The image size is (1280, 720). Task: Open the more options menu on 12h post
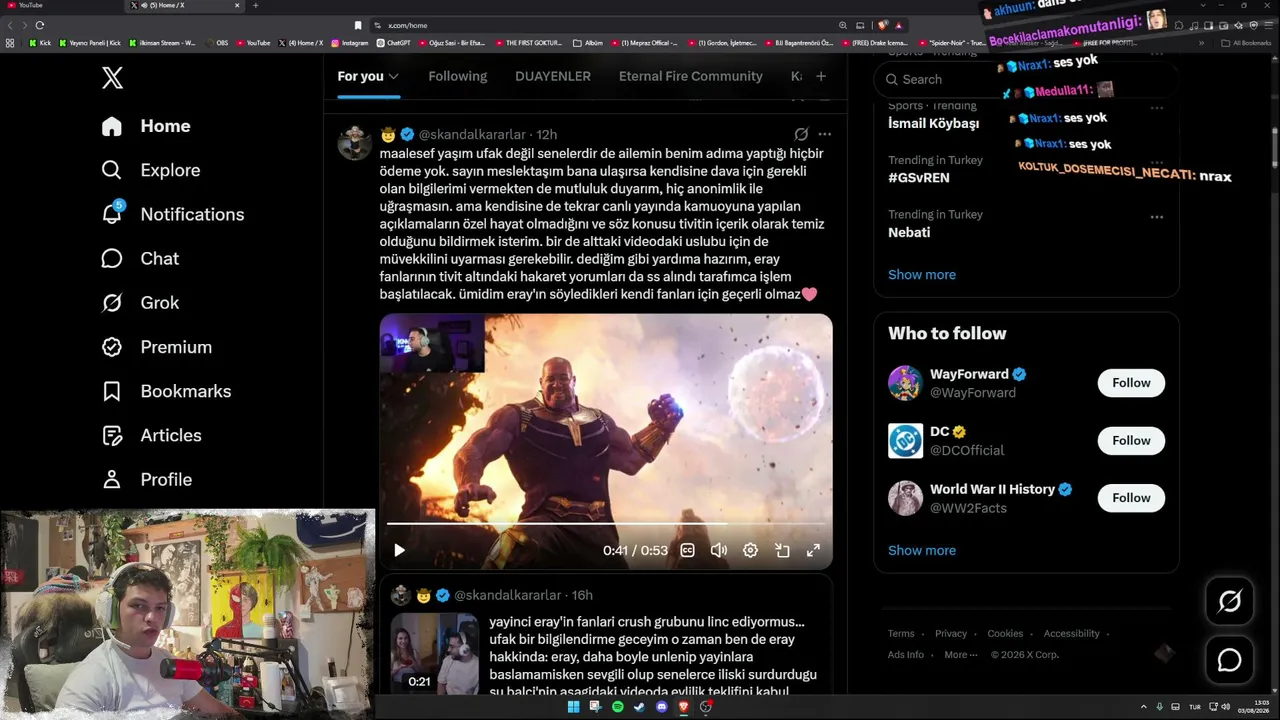tap(824, 134)
